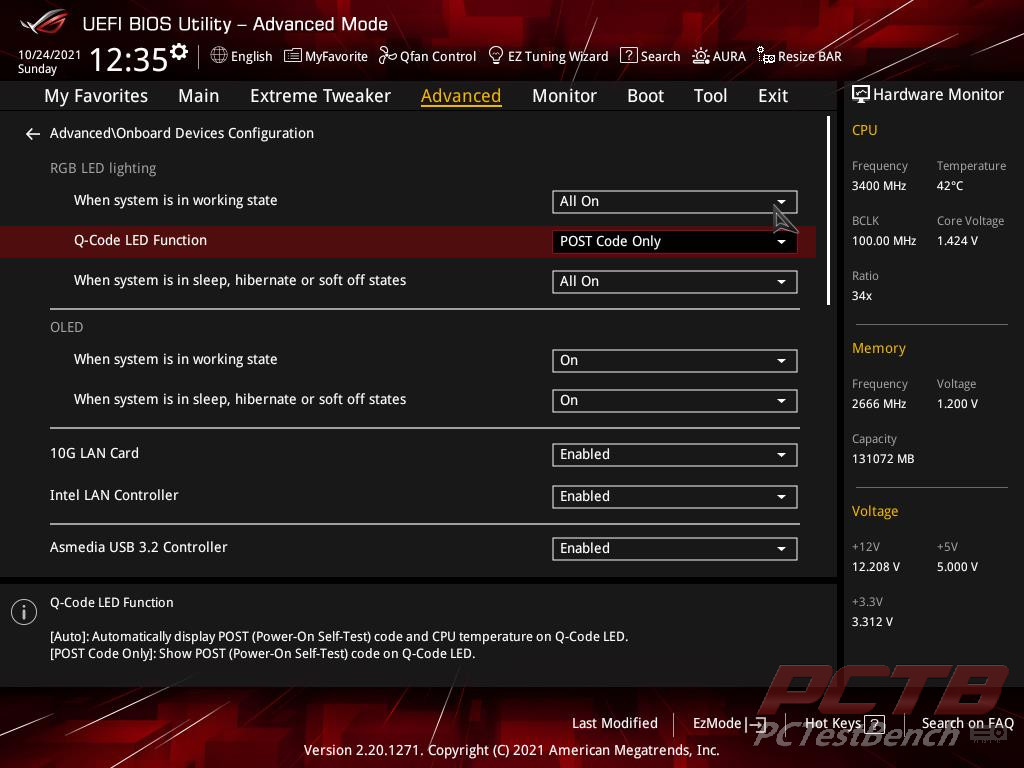The image size is (1024, 768).
Task: Open the Tool tab
Action: click(x=710, y=96)
